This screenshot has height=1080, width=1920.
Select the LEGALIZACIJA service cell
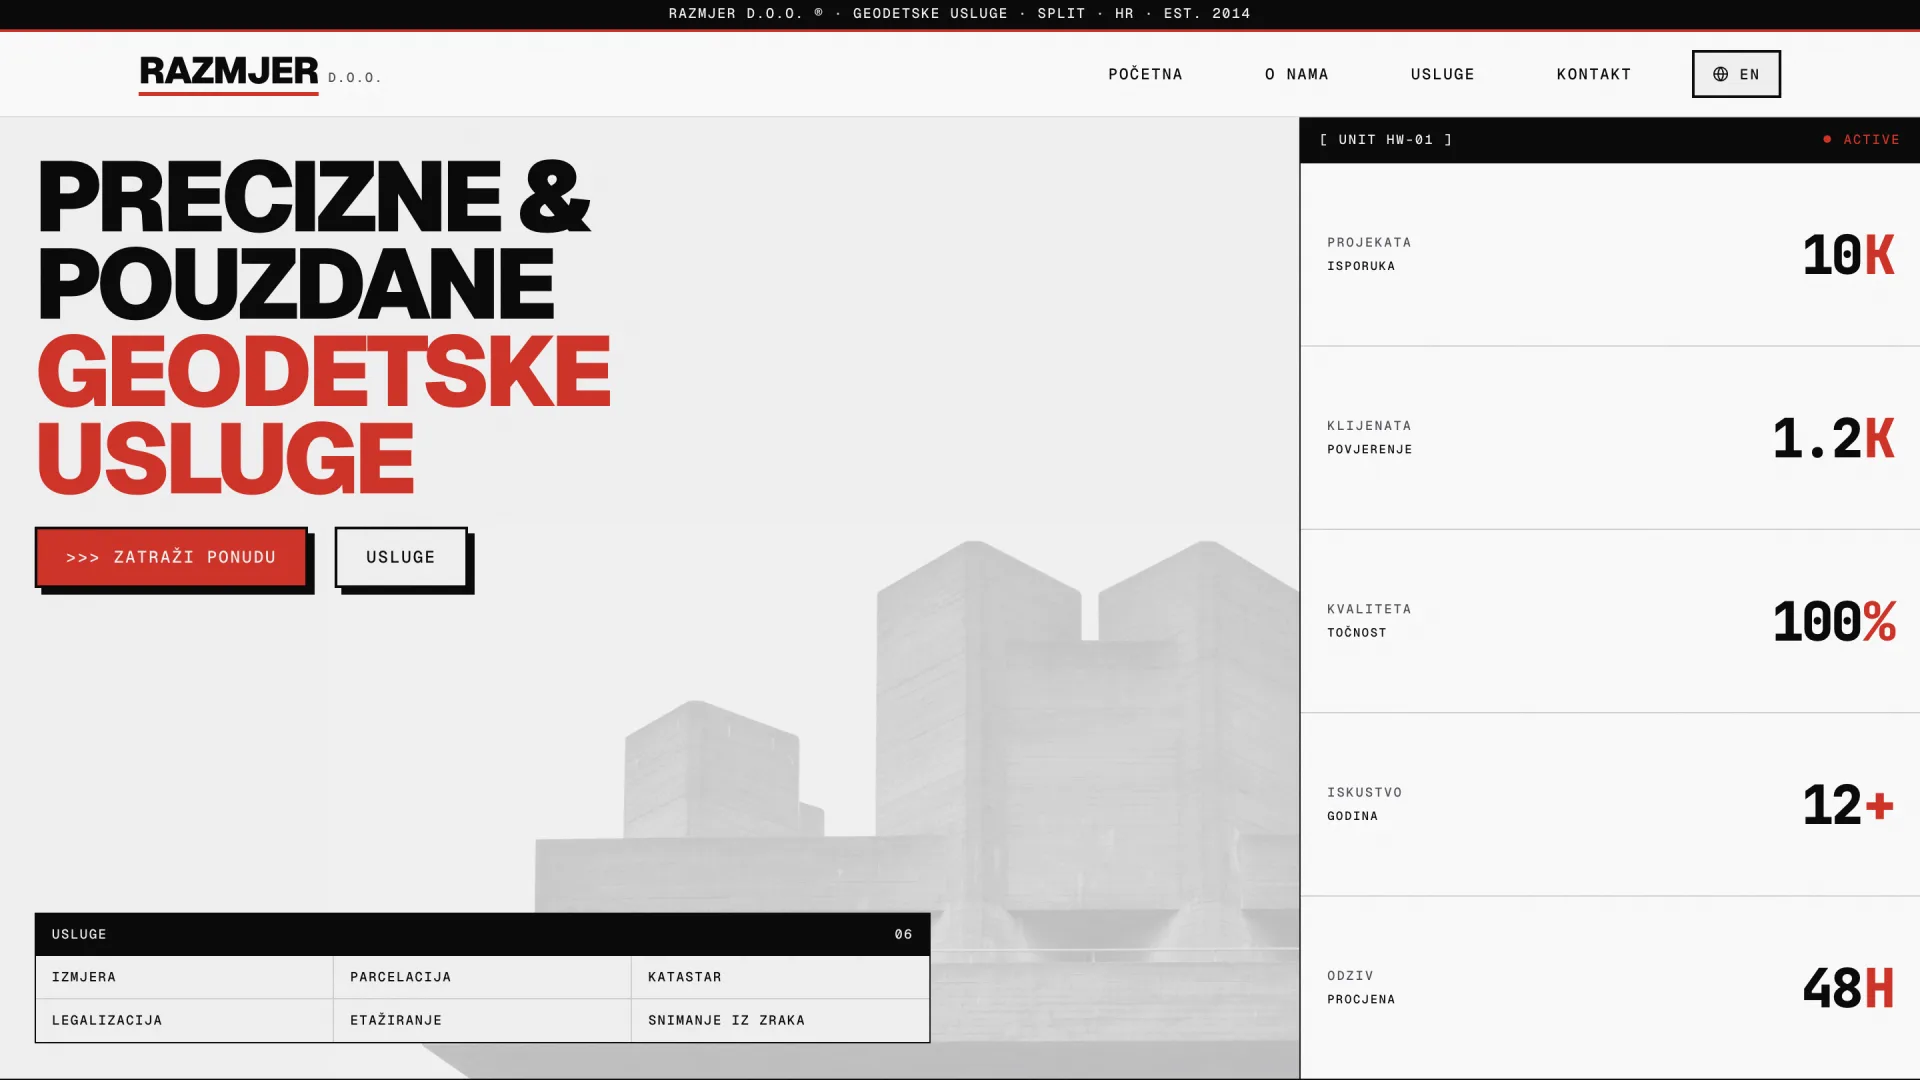coord(184,1020)
